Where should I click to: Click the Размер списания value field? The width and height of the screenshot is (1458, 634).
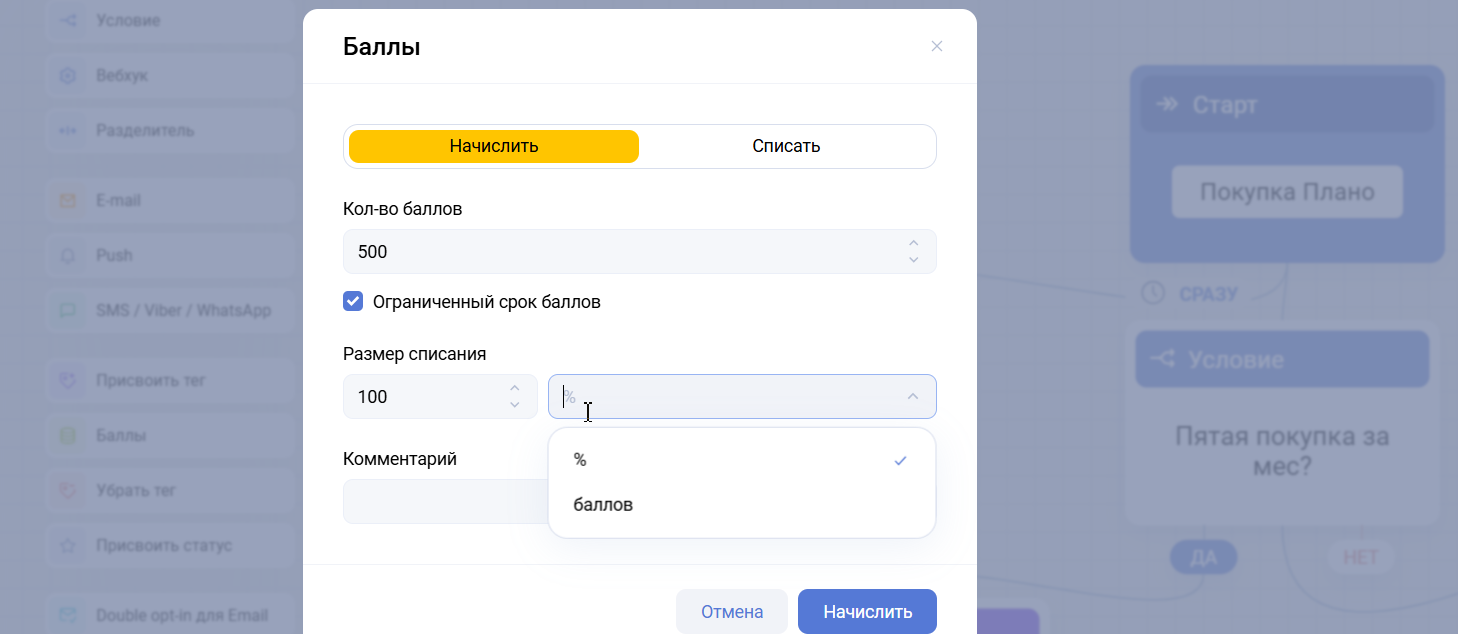420,397
